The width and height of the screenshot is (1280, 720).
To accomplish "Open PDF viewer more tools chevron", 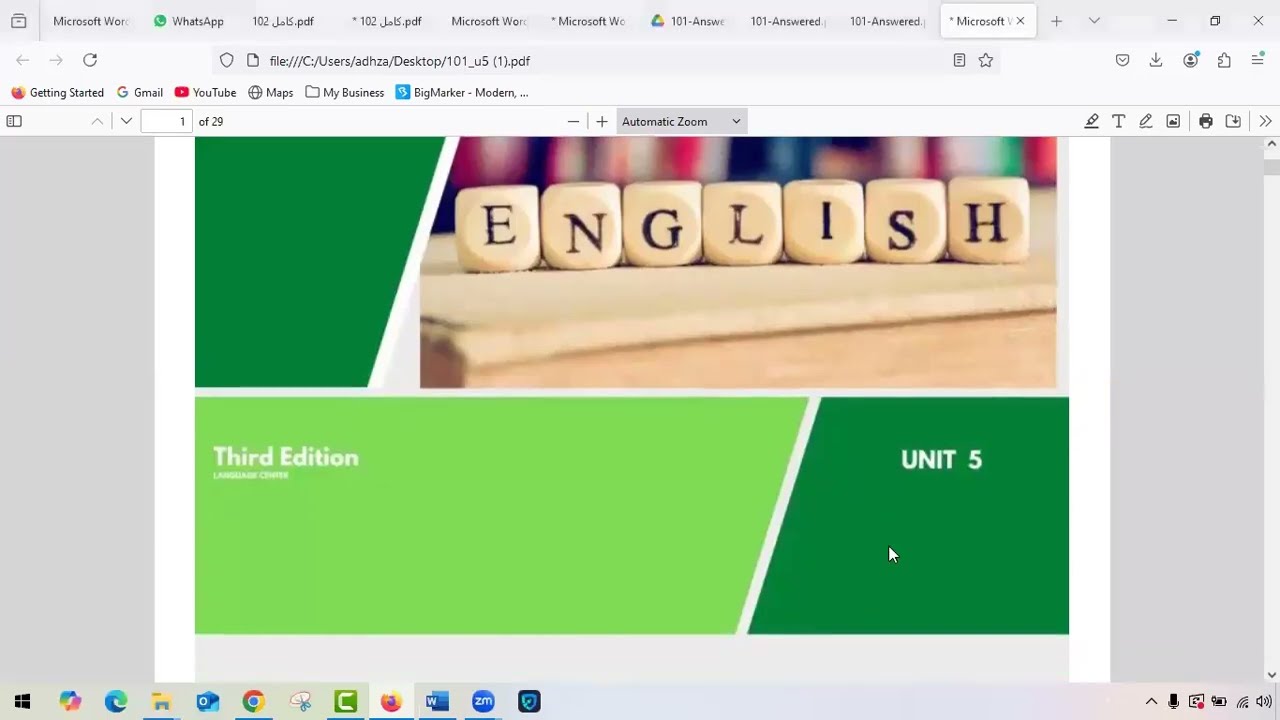I will coord(1265,121).
